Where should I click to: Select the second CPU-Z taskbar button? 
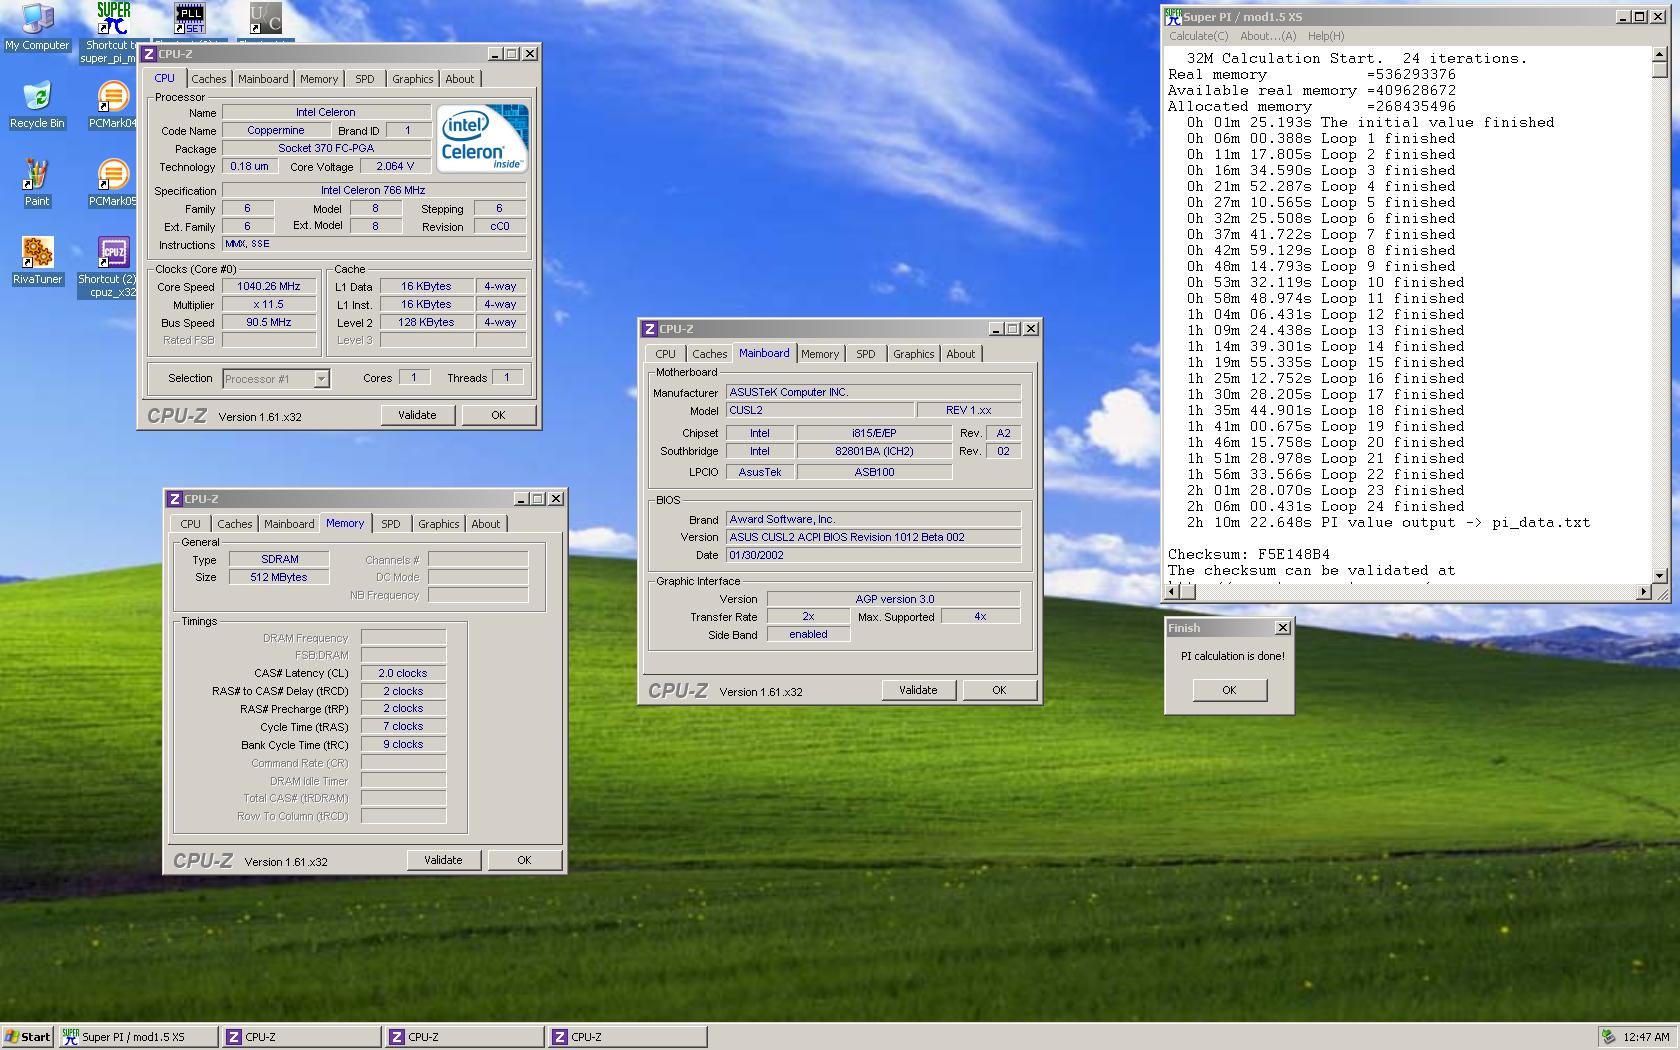pos(465,1037)
